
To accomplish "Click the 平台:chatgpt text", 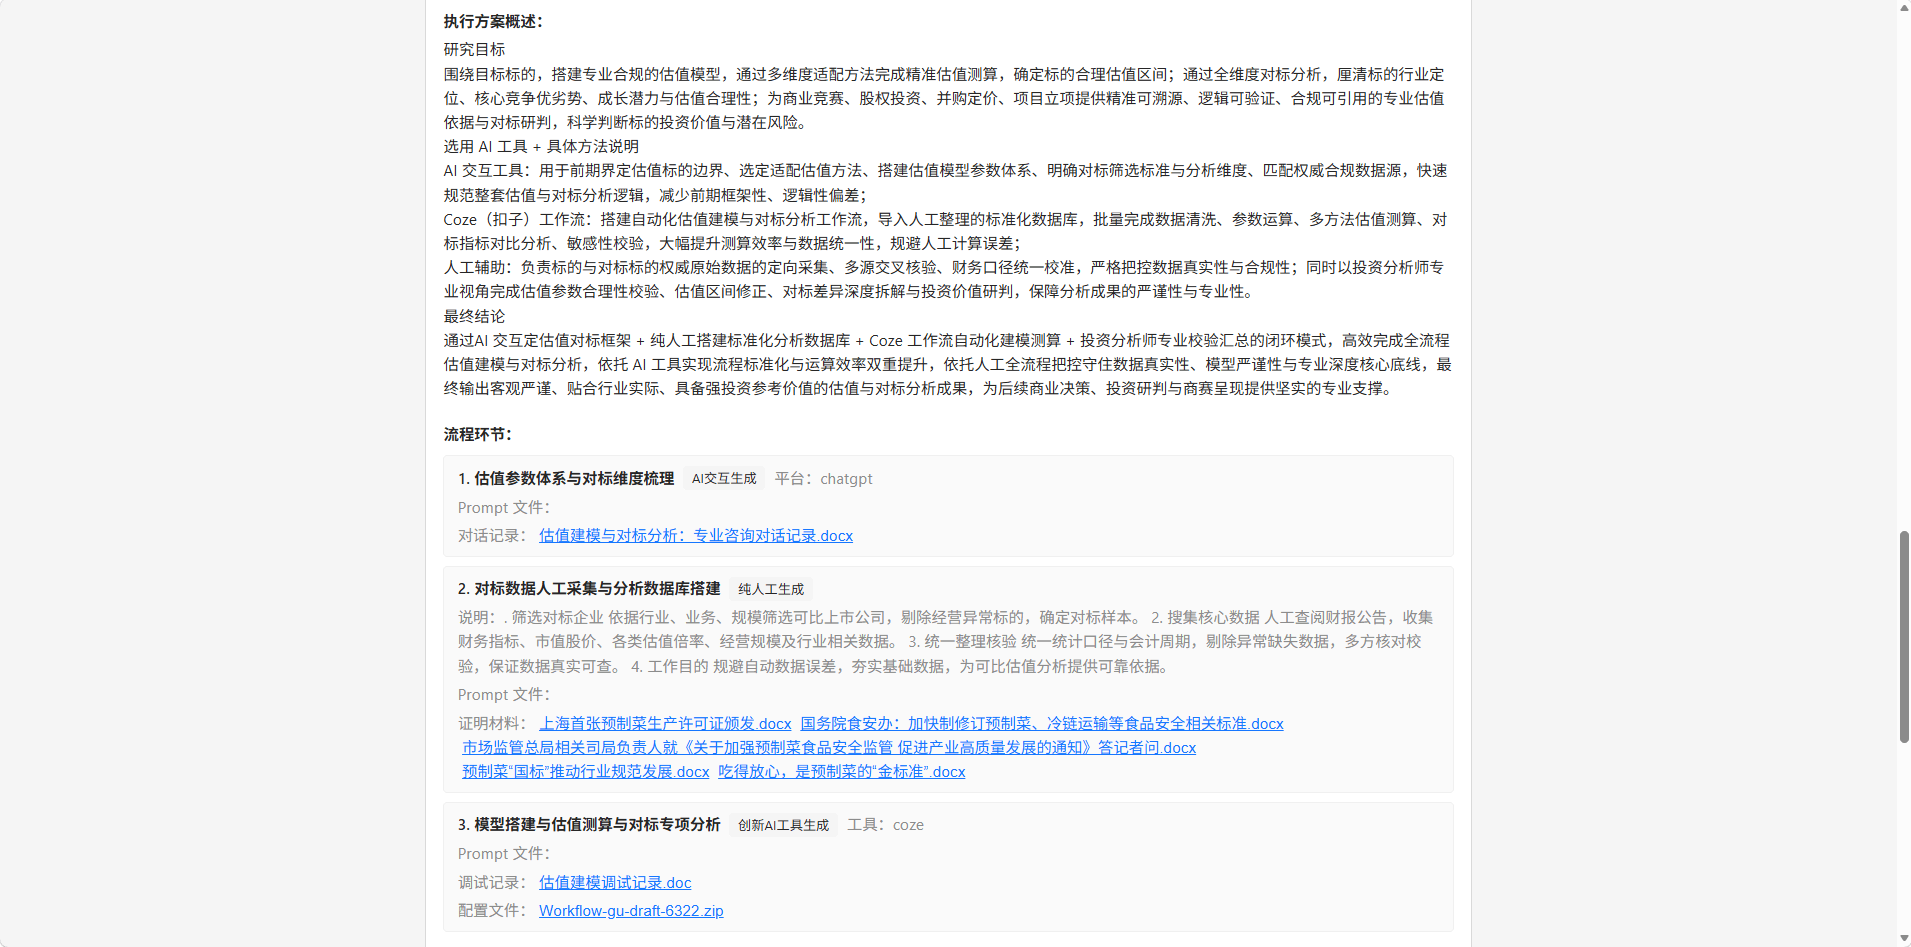I will (824, 479).
